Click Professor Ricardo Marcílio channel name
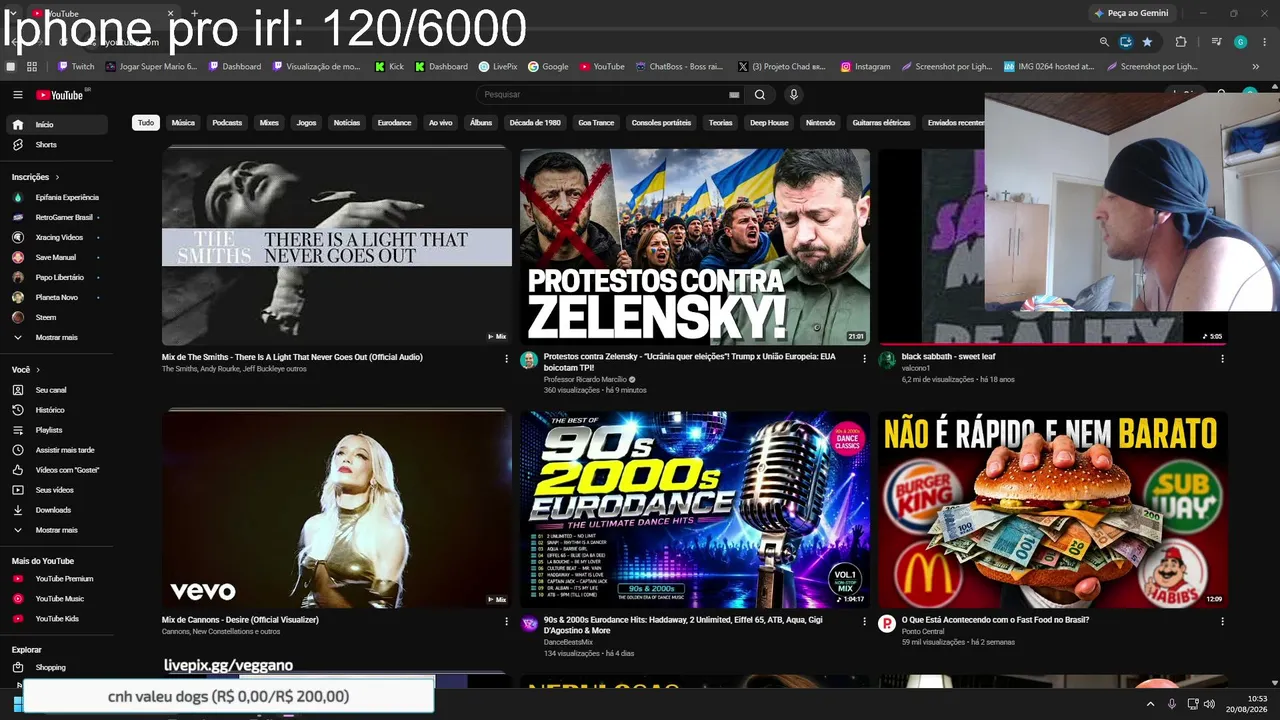 [x=585, y=380]
